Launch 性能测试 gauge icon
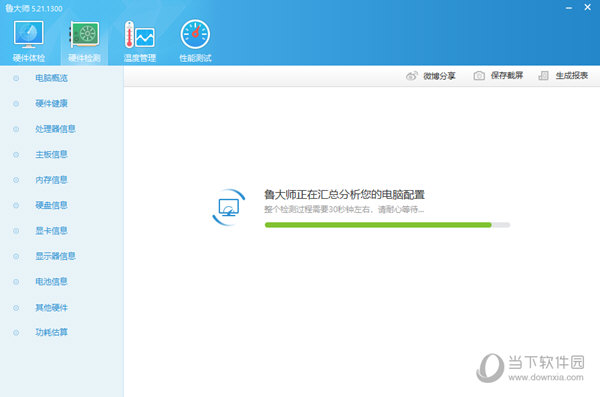 (195, 34)
